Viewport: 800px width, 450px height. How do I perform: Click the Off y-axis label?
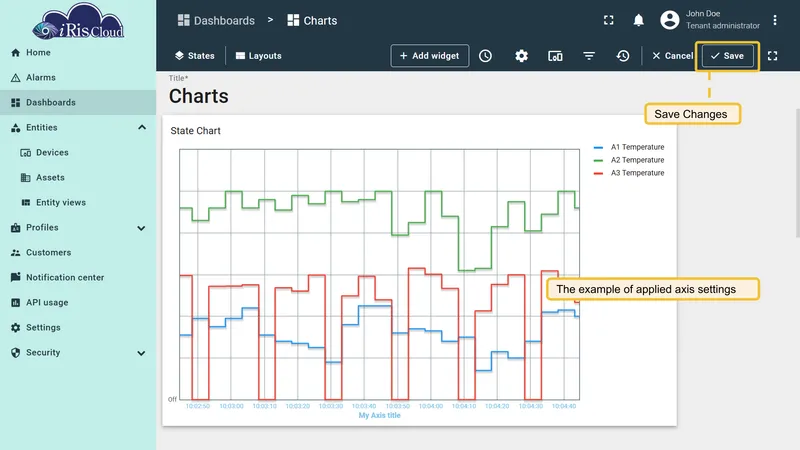(172, 399)
